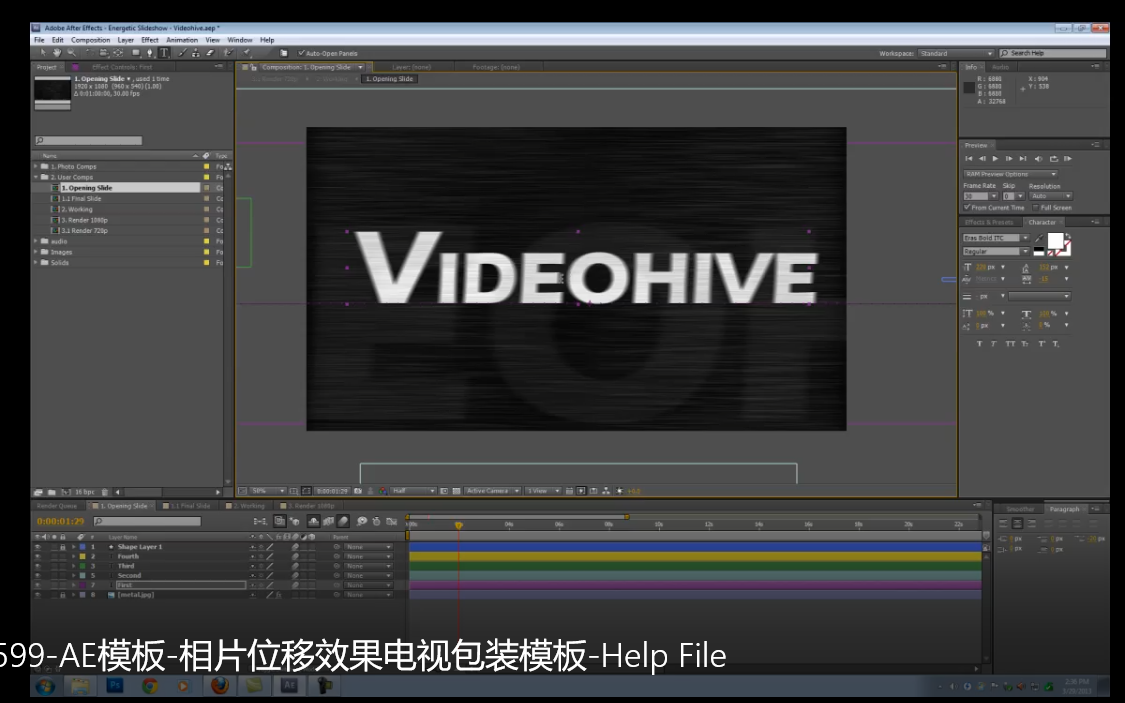Select the Eraser tool

[210, 52]
